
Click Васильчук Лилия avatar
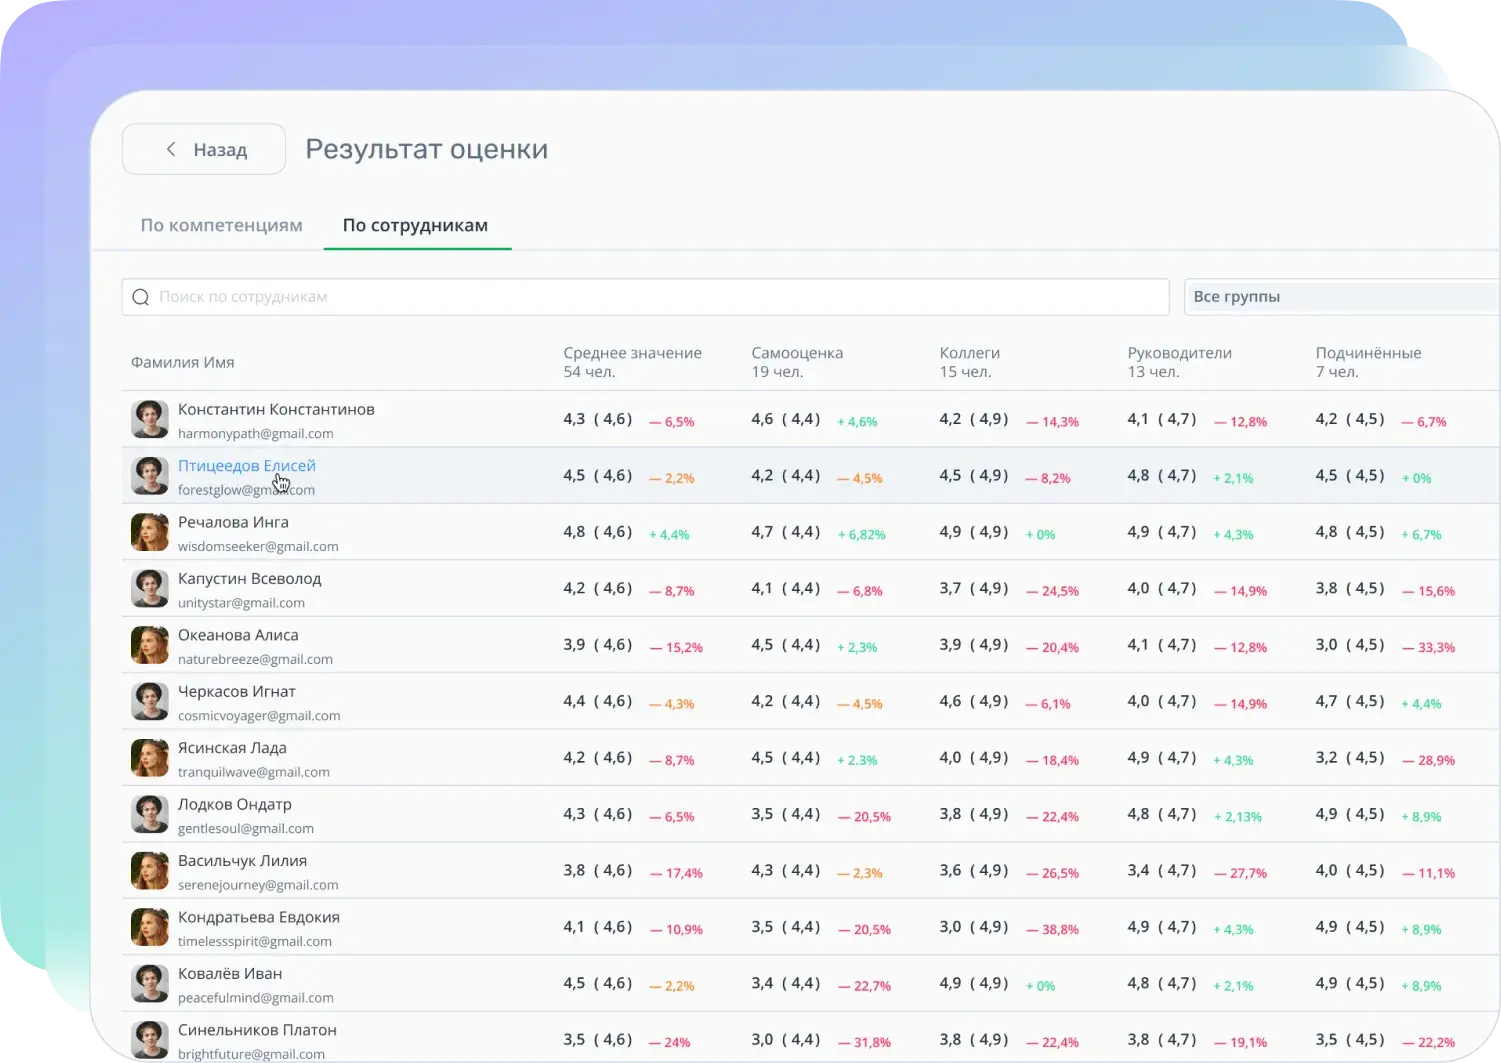[x=150, y=871]
